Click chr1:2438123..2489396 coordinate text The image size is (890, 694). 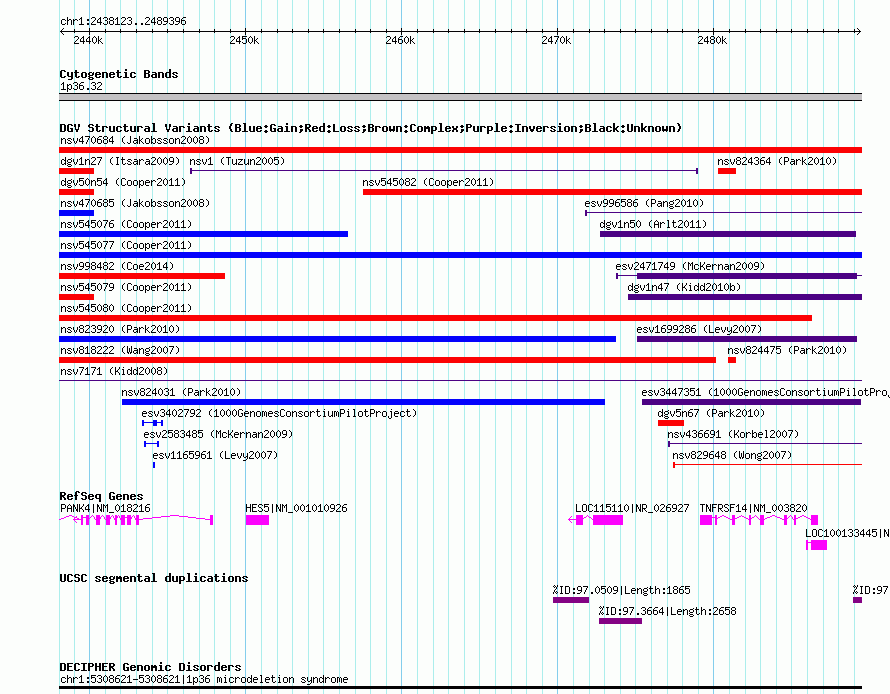(123, 22)
